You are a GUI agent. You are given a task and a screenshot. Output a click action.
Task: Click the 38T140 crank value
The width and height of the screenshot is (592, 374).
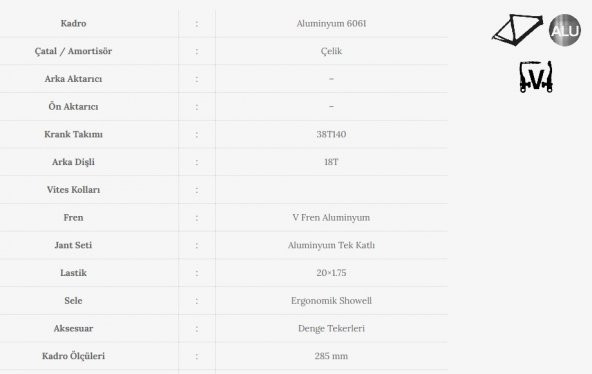tap(331, 134)
